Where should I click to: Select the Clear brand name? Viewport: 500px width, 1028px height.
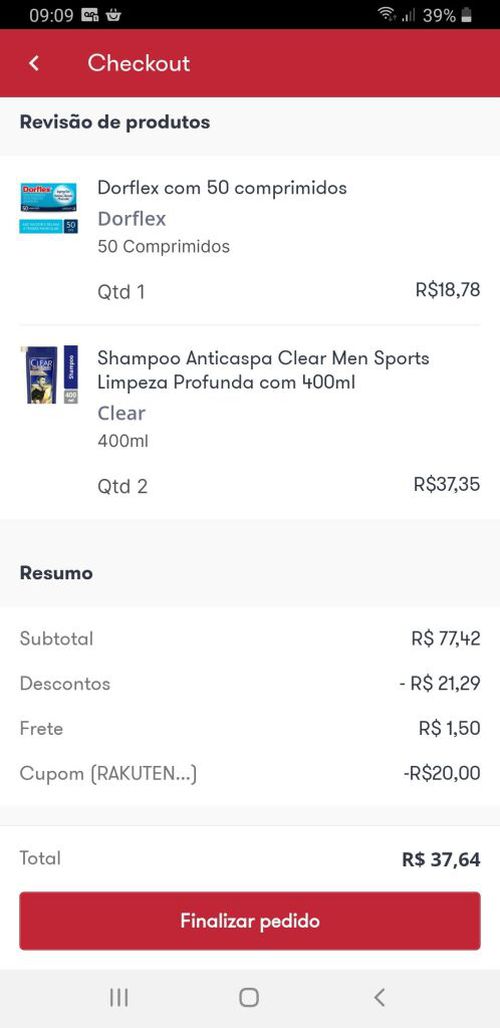(121, 413)
